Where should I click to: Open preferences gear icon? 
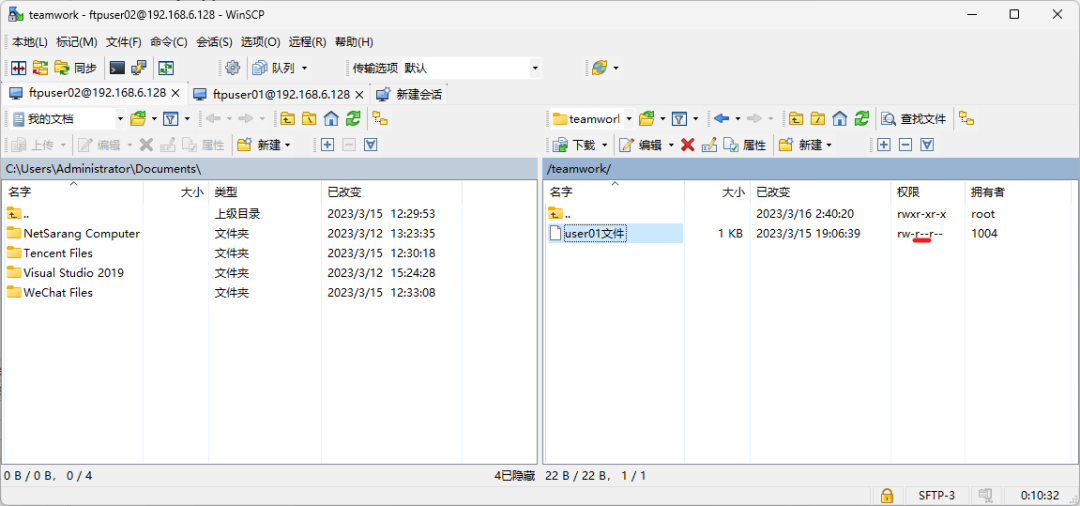(233, 68)
